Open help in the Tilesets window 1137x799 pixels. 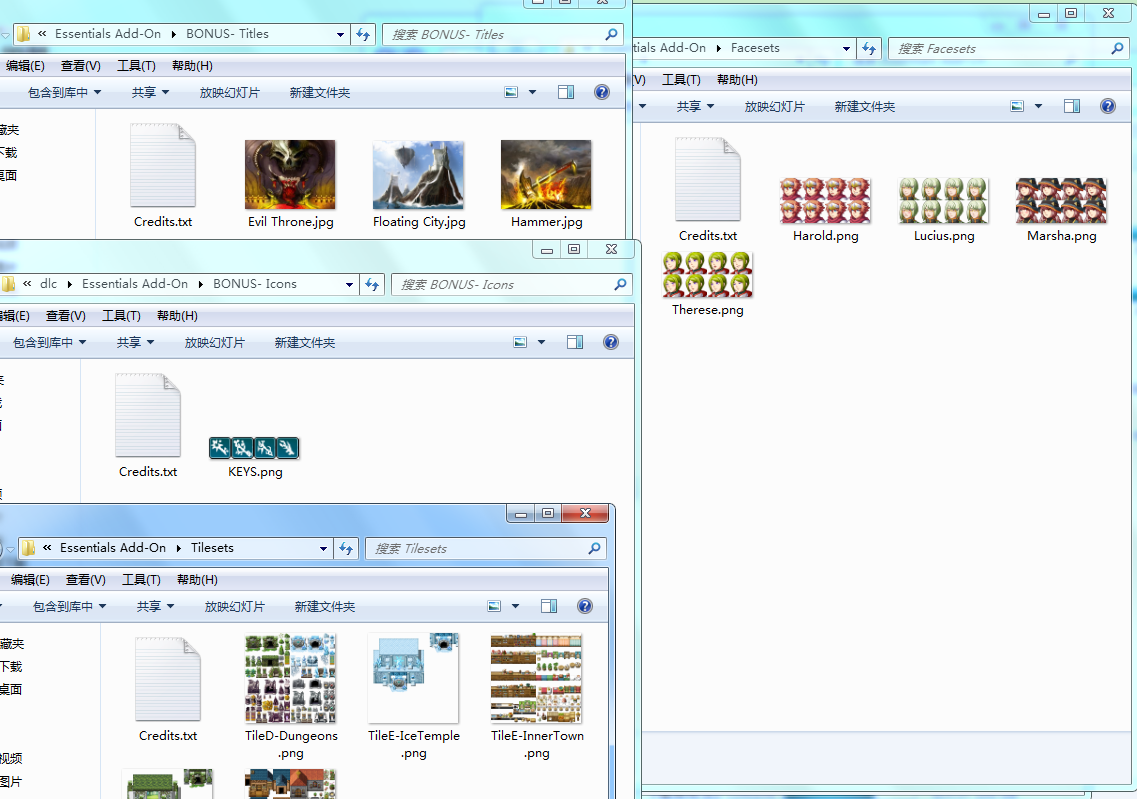click(585, 606)
